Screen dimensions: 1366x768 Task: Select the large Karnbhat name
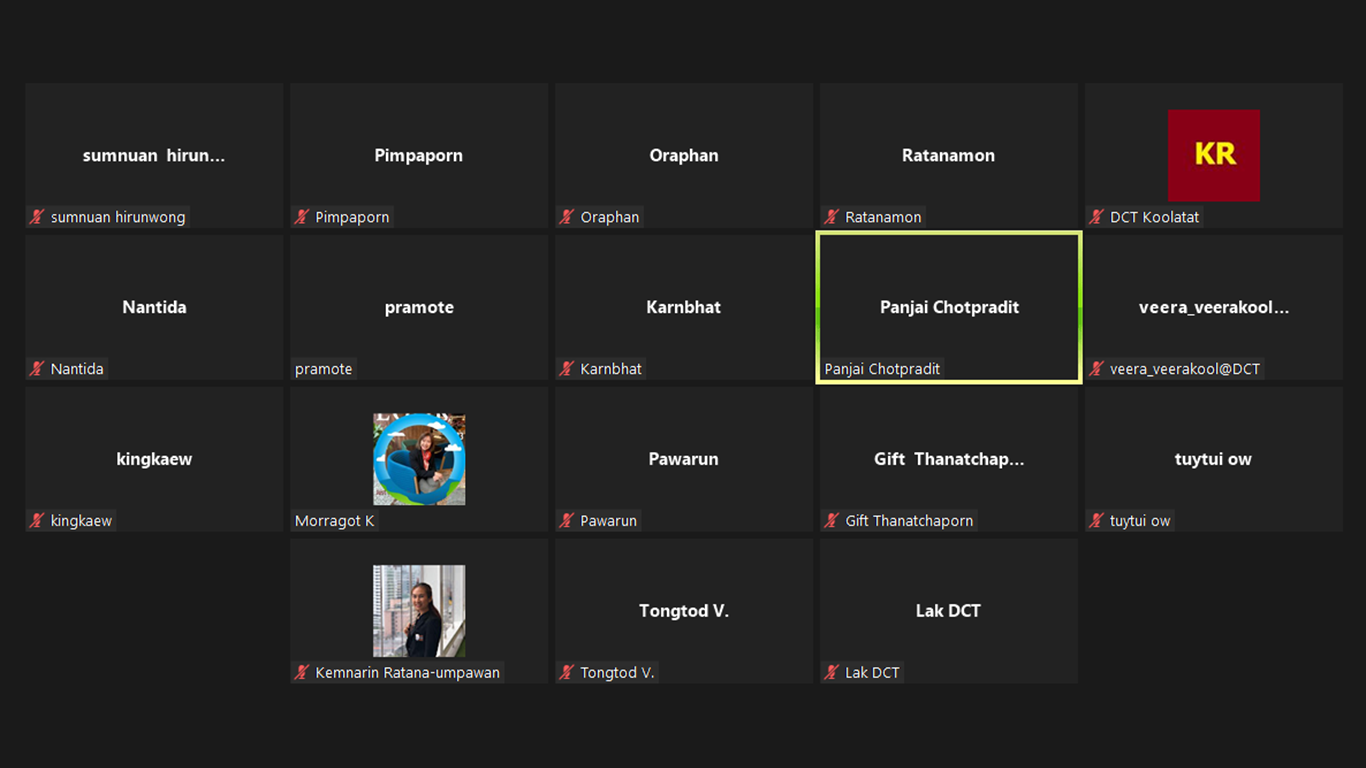(684, 308)
